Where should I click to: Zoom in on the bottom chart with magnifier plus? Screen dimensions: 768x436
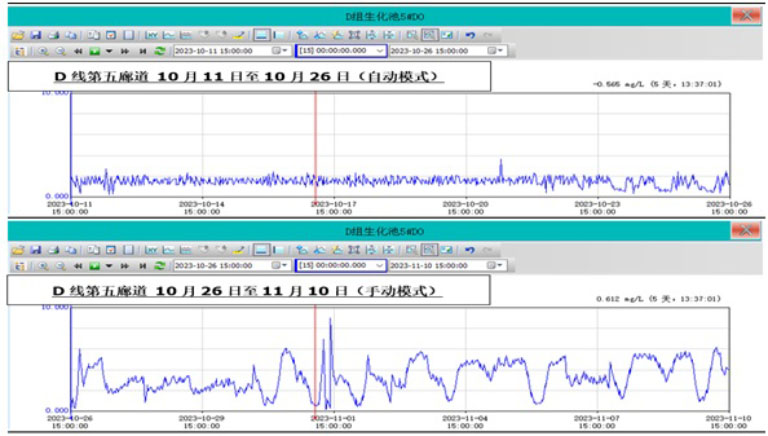[43, 266]
